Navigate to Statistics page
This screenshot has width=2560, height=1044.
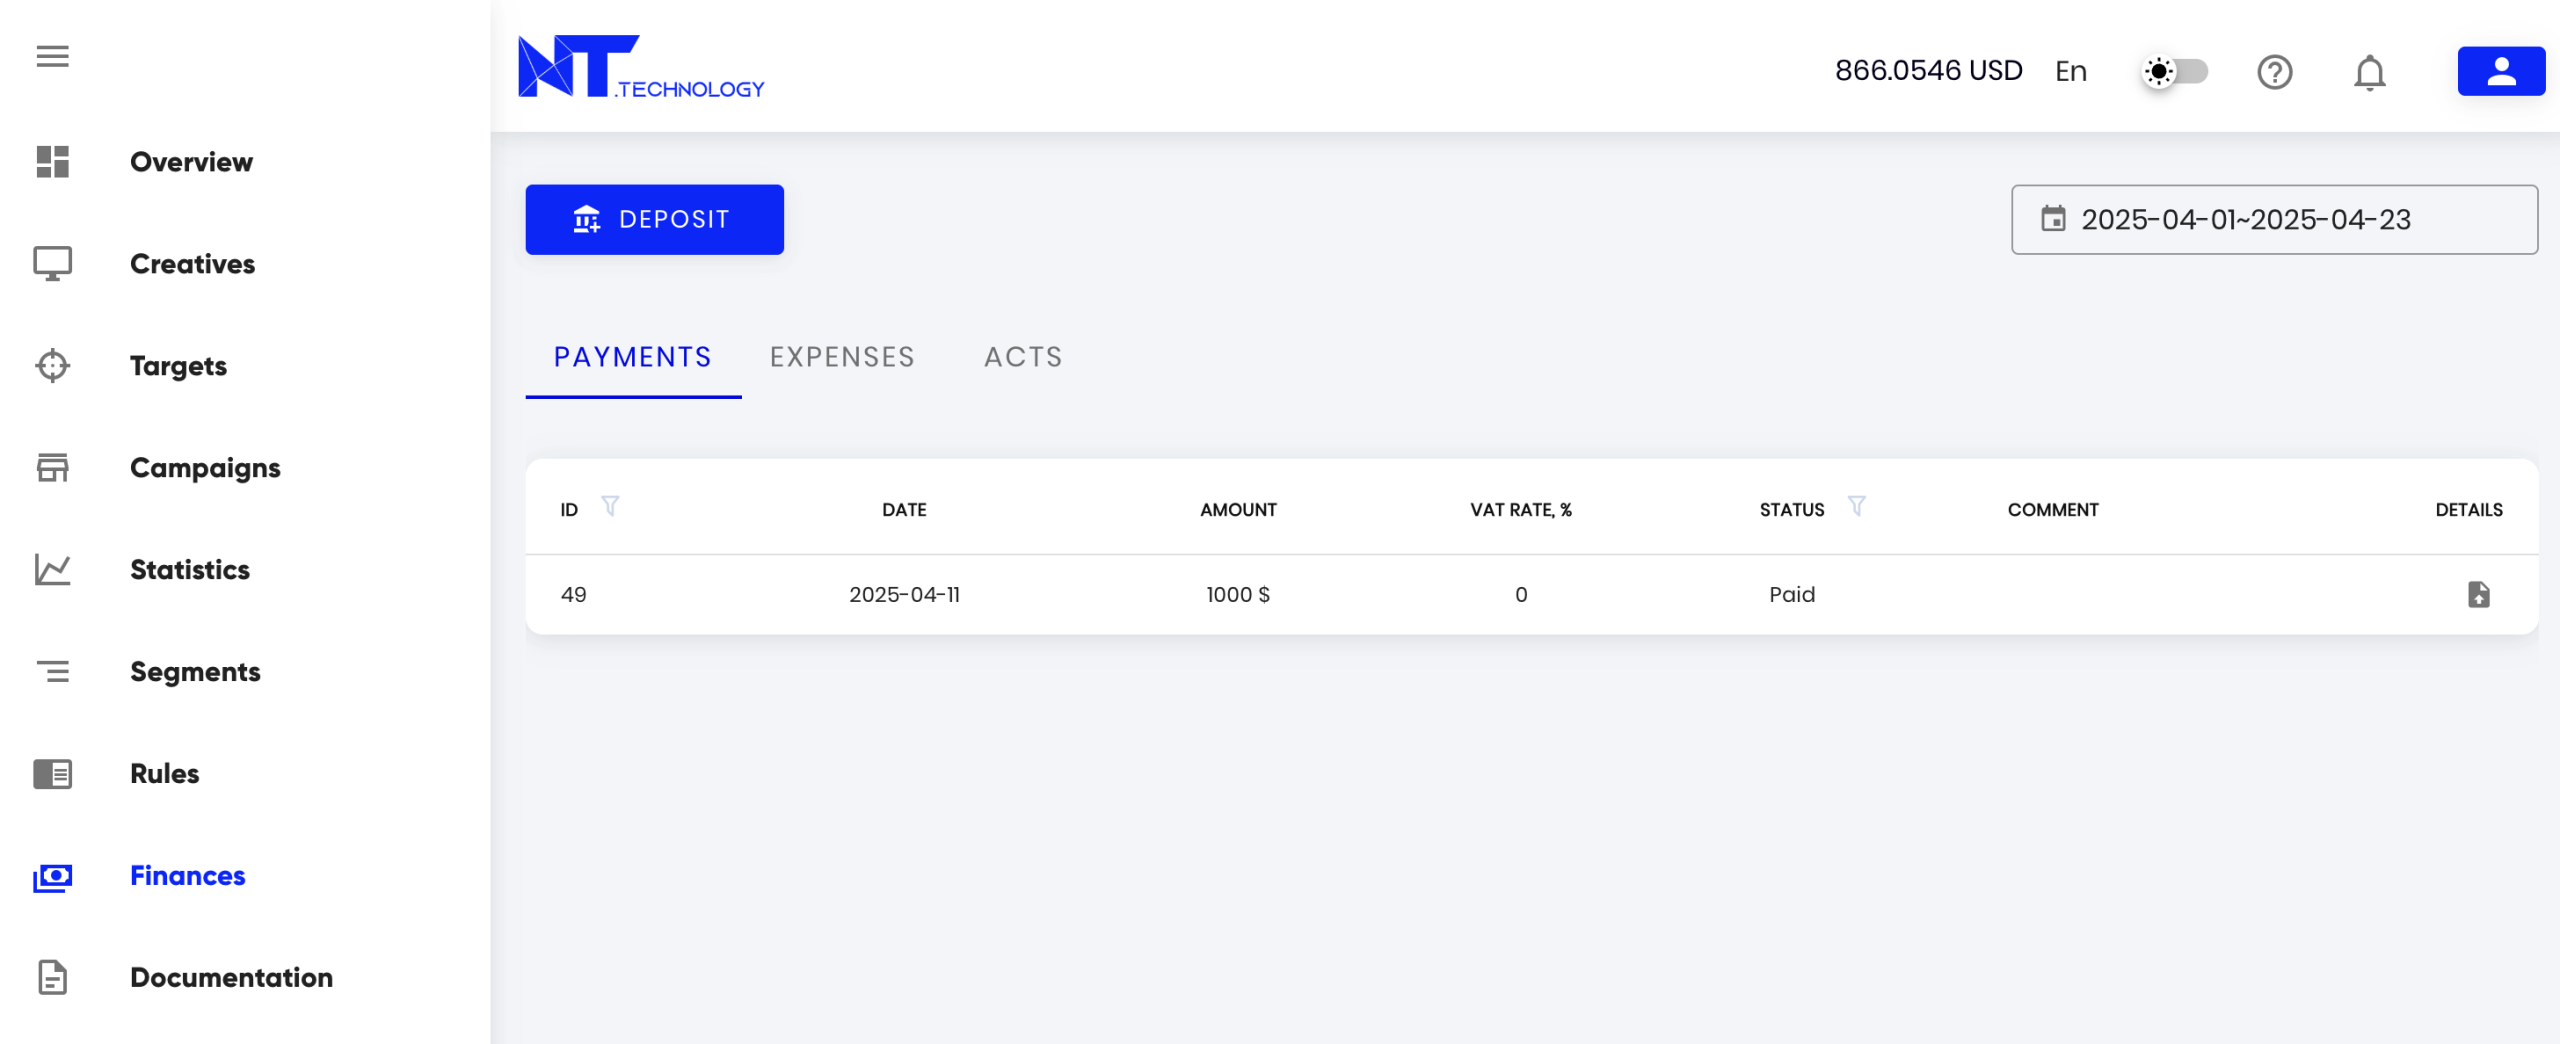coord(190,570)
